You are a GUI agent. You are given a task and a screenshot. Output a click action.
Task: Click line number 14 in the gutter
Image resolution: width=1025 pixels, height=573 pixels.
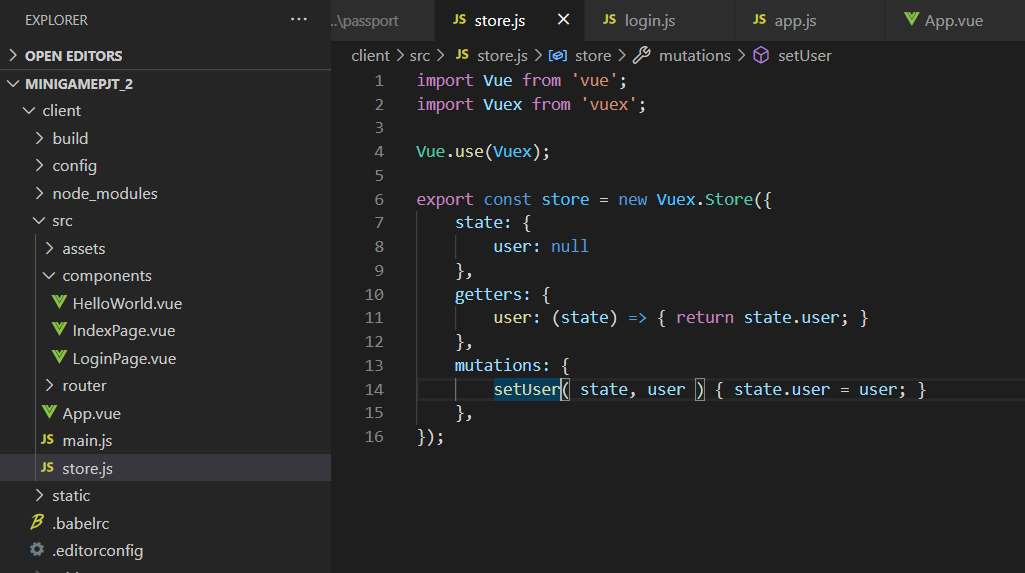tap(374, 389)
